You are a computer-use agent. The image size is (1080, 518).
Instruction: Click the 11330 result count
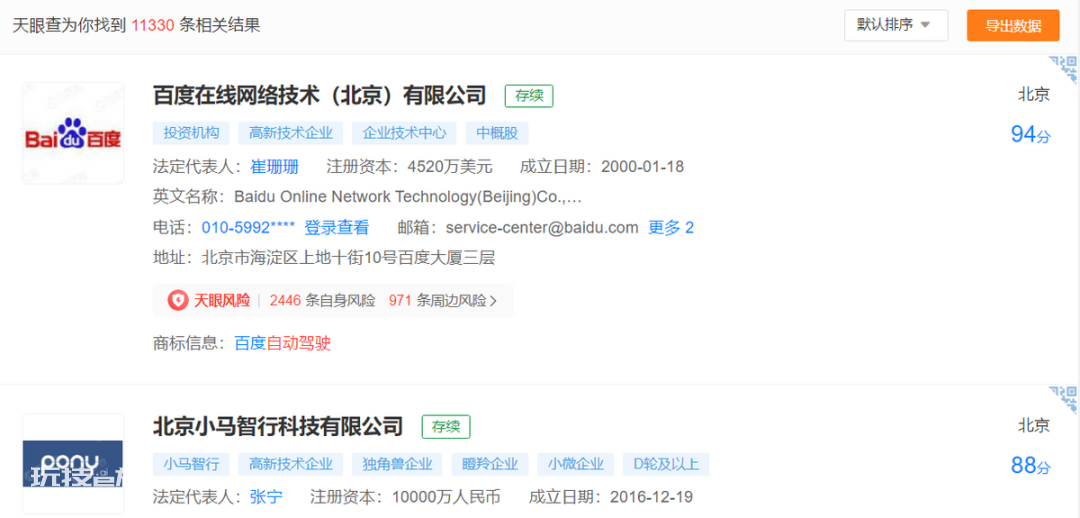pyautogui.click(x=153, y=25)
